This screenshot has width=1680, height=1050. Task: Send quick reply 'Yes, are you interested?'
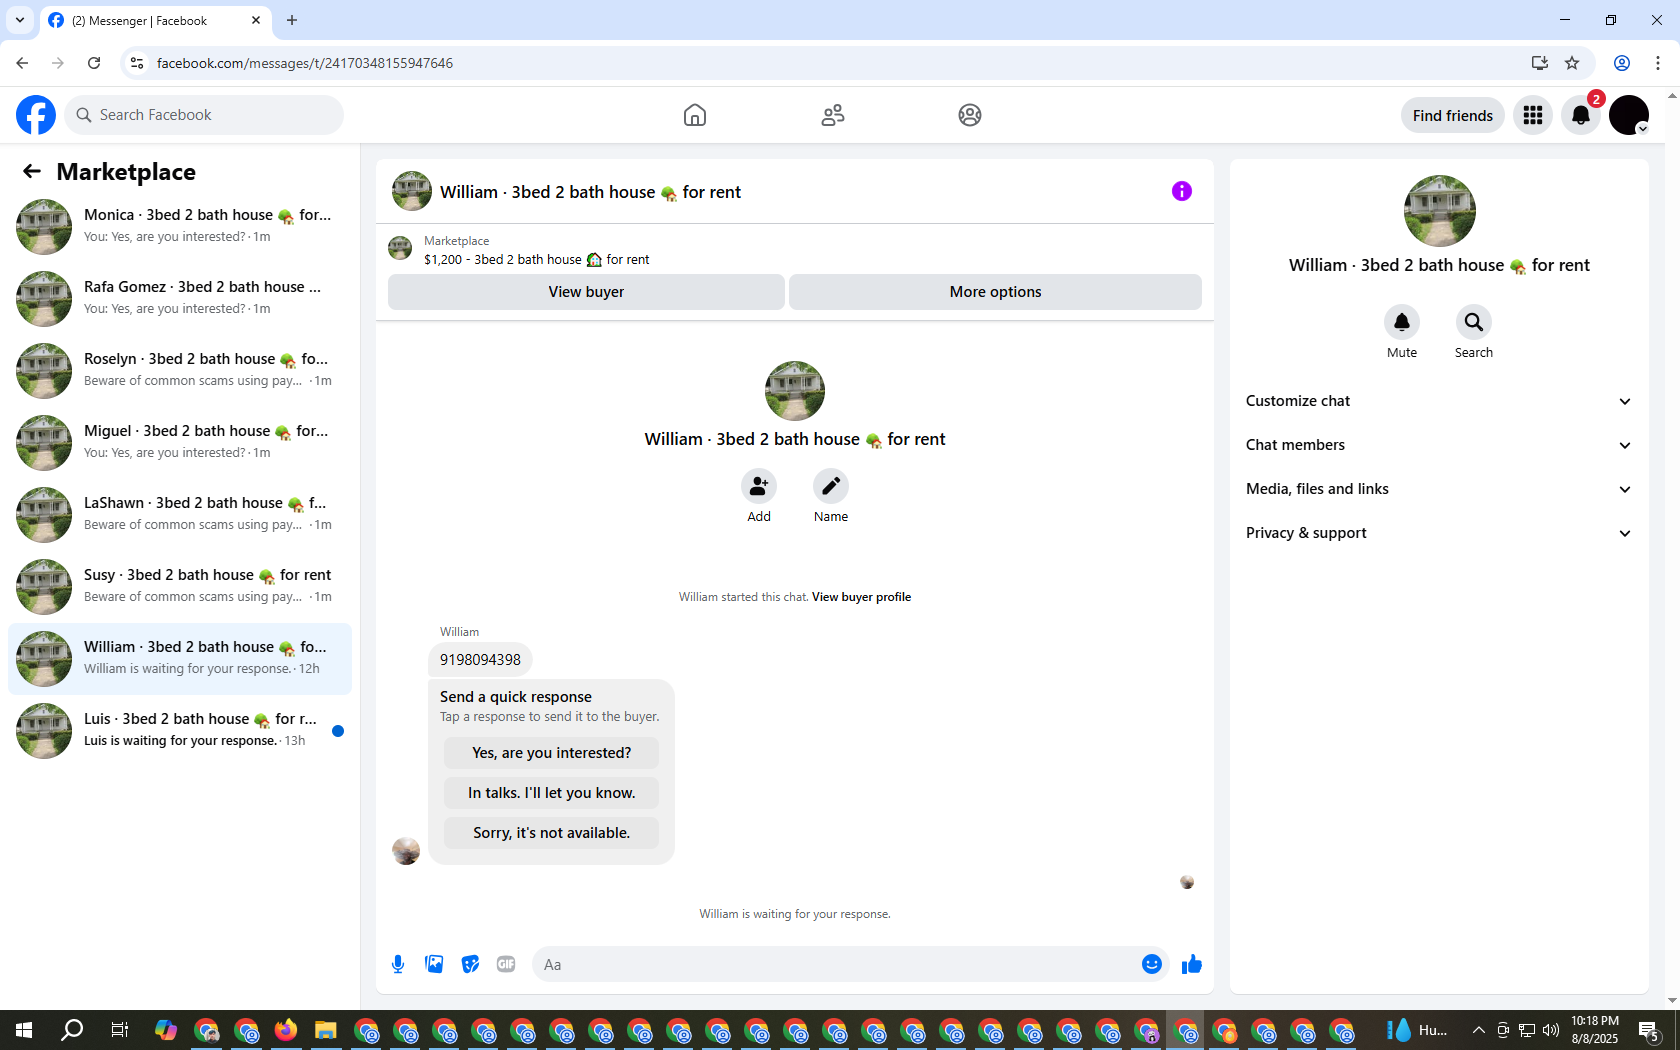[551, 753]
